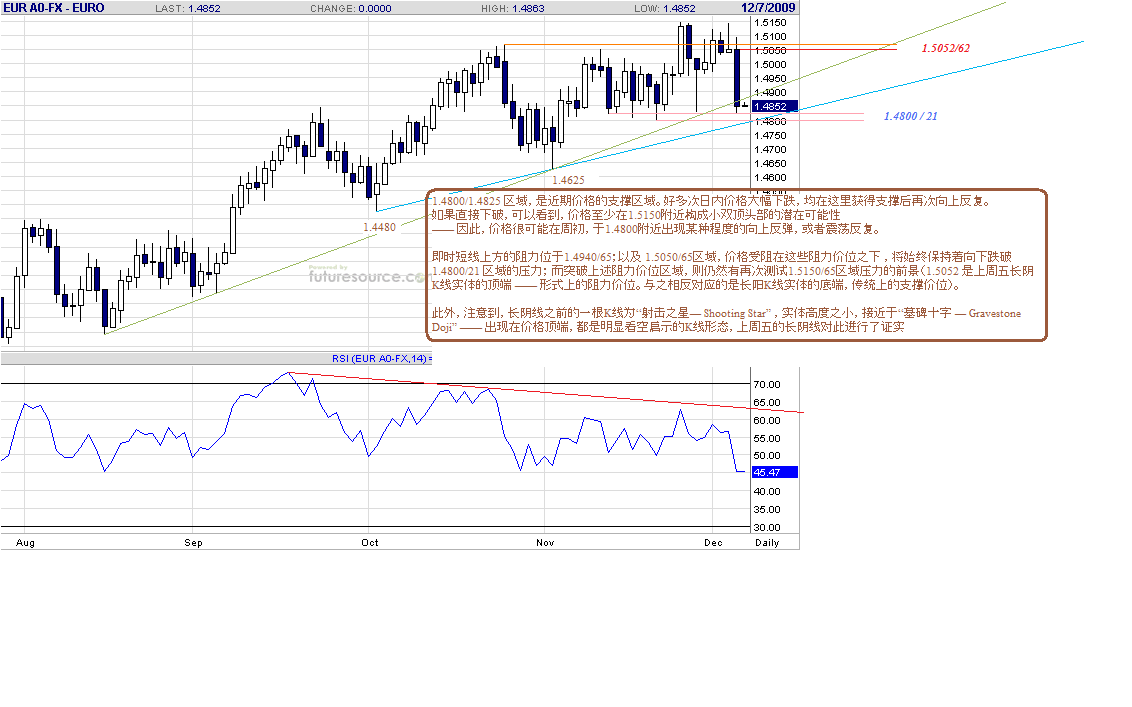Viewport: 1132px width, 707px height.
Task: Click the 60.00 RSI axis label
Action: point(767,421)
